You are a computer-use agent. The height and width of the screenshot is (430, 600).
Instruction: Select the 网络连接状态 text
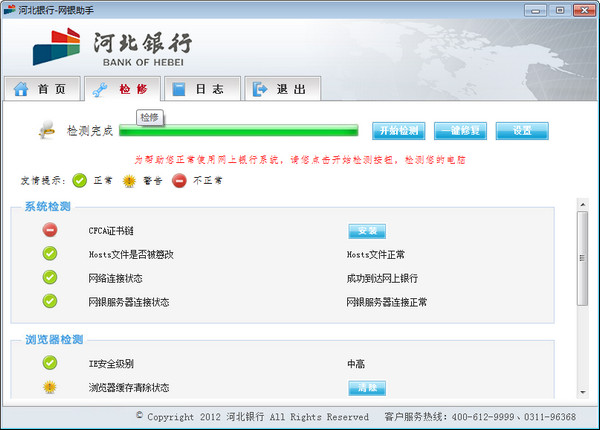click(115, 279)
